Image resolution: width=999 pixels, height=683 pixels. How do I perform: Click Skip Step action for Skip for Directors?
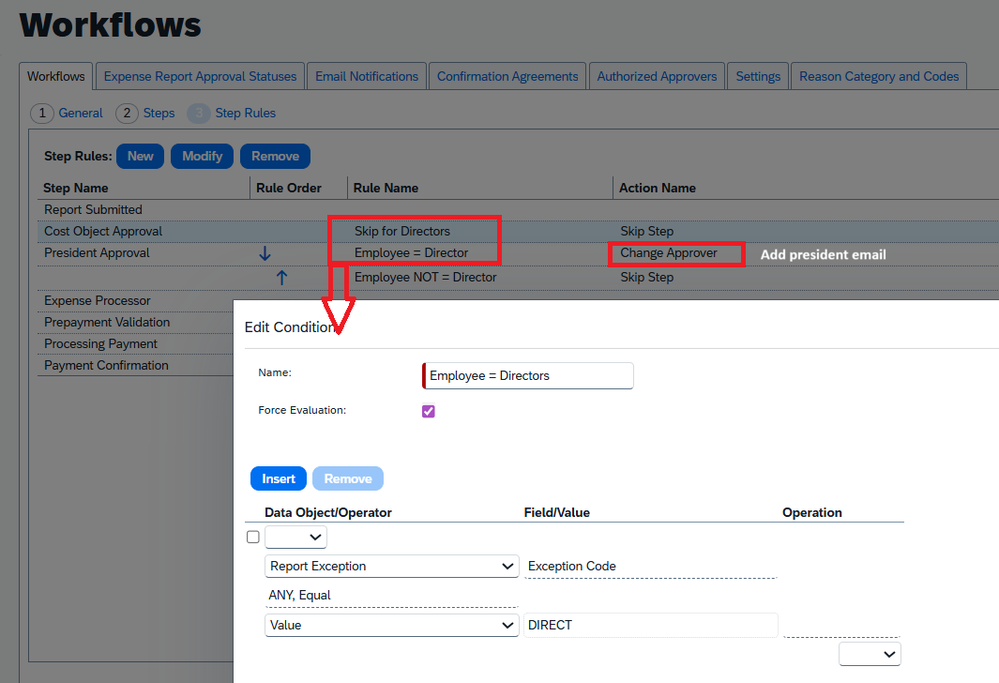pos(647,231)
